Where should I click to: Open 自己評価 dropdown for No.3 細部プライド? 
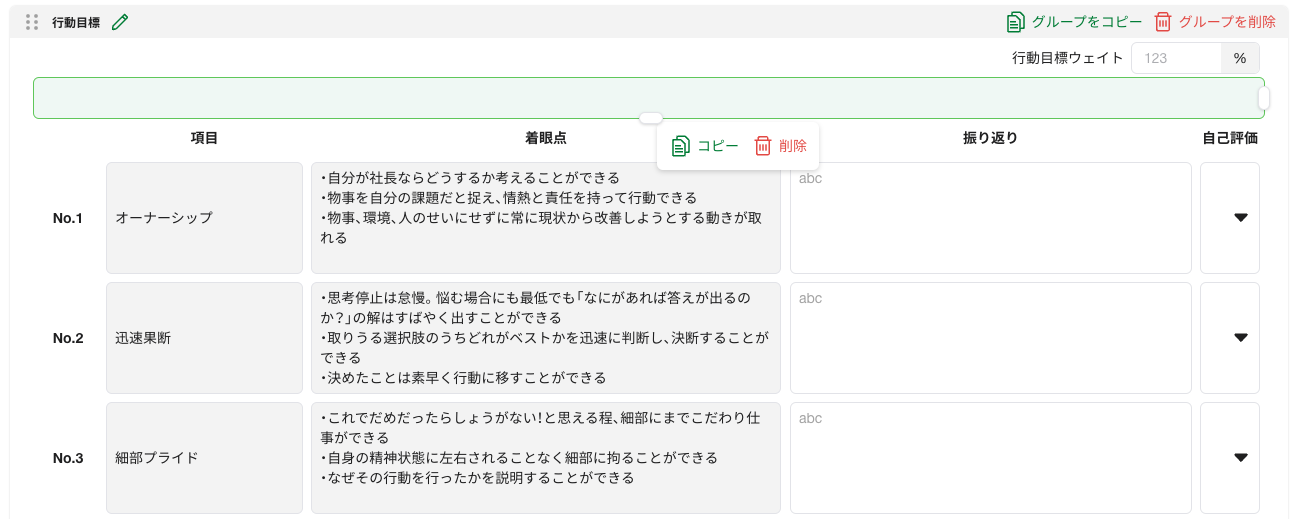[x=1240, y=458]
